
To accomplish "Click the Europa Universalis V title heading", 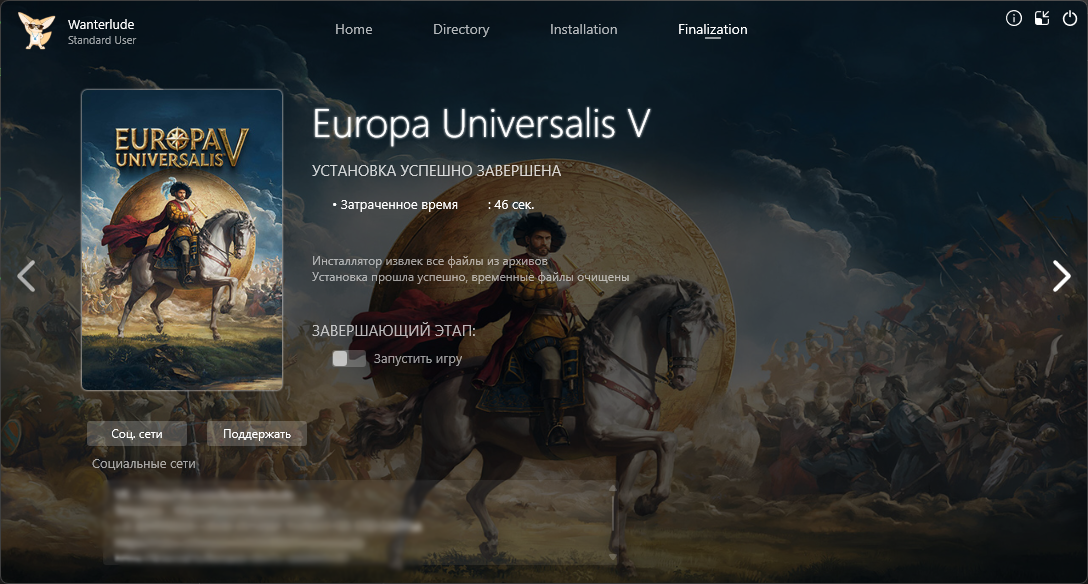I will tap(481, 124).
